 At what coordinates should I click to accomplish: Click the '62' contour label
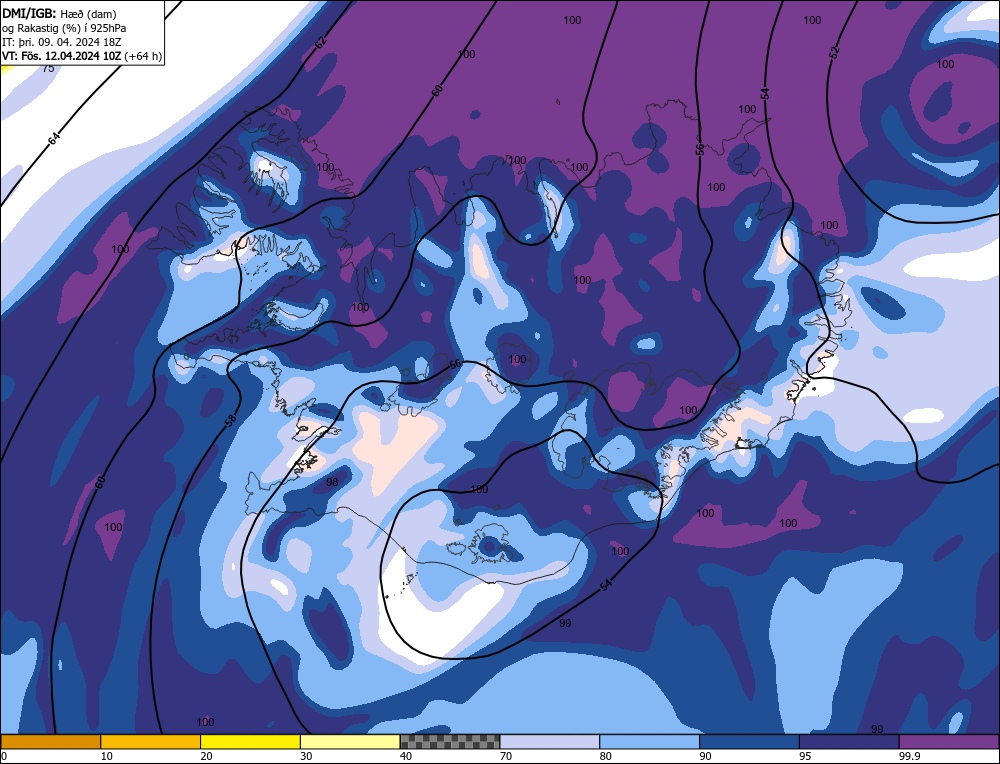[x=320, y=43]
